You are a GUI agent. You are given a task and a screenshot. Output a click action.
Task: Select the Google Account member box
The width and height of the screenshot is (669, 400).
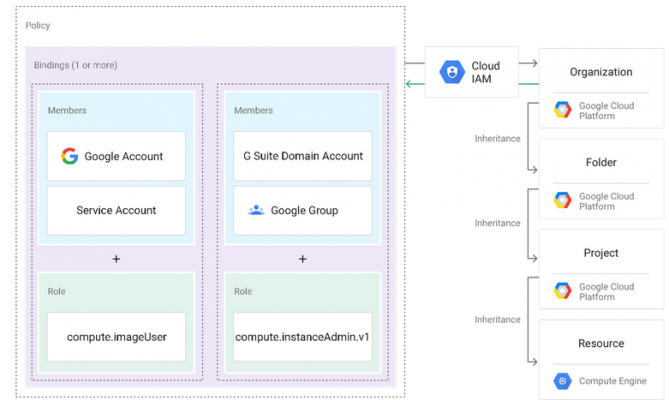116,156
